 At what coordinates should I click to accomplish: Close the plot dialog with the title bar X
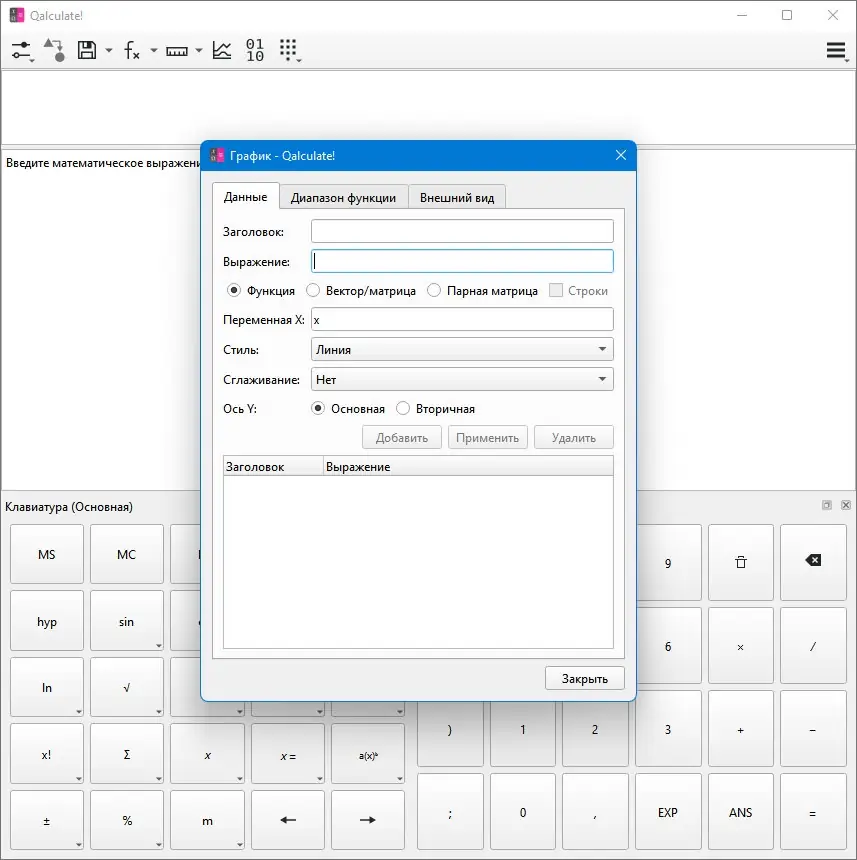(621, 155)
